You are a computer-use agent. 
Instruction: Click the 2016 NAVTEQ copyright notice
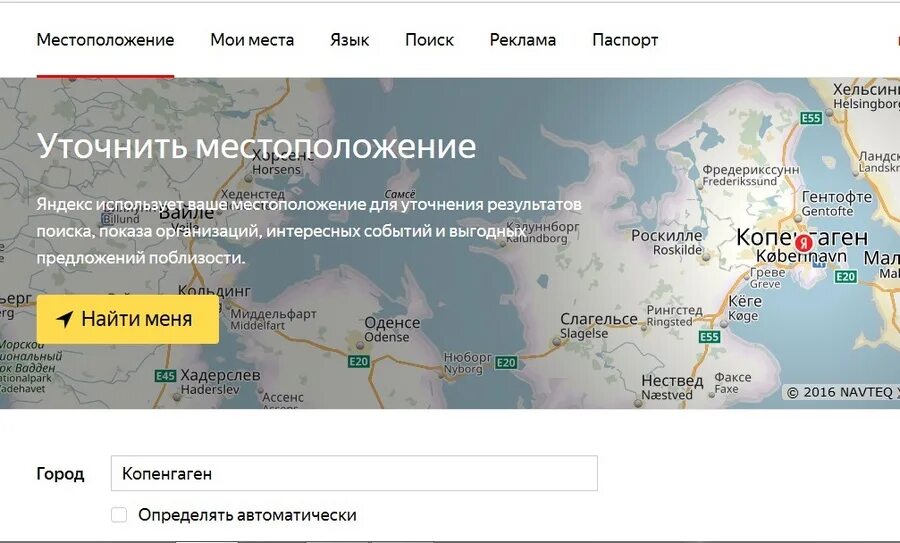(841, 393)
